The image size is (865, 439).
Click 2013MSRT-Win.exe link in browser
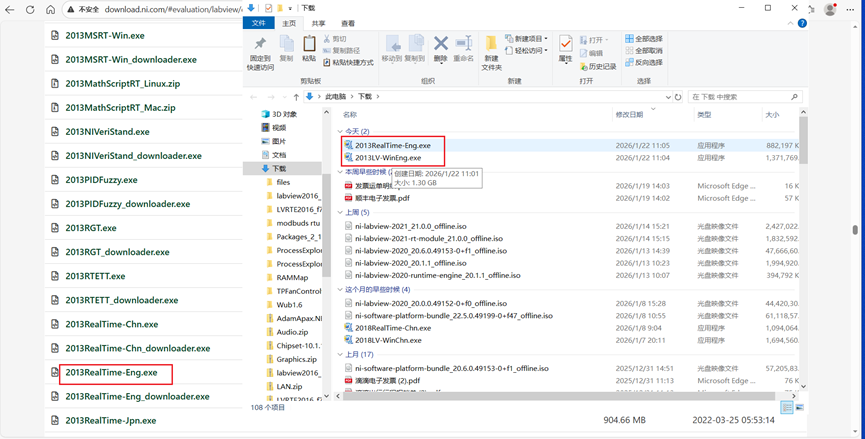pyautogui.click(x=105, y=35)
